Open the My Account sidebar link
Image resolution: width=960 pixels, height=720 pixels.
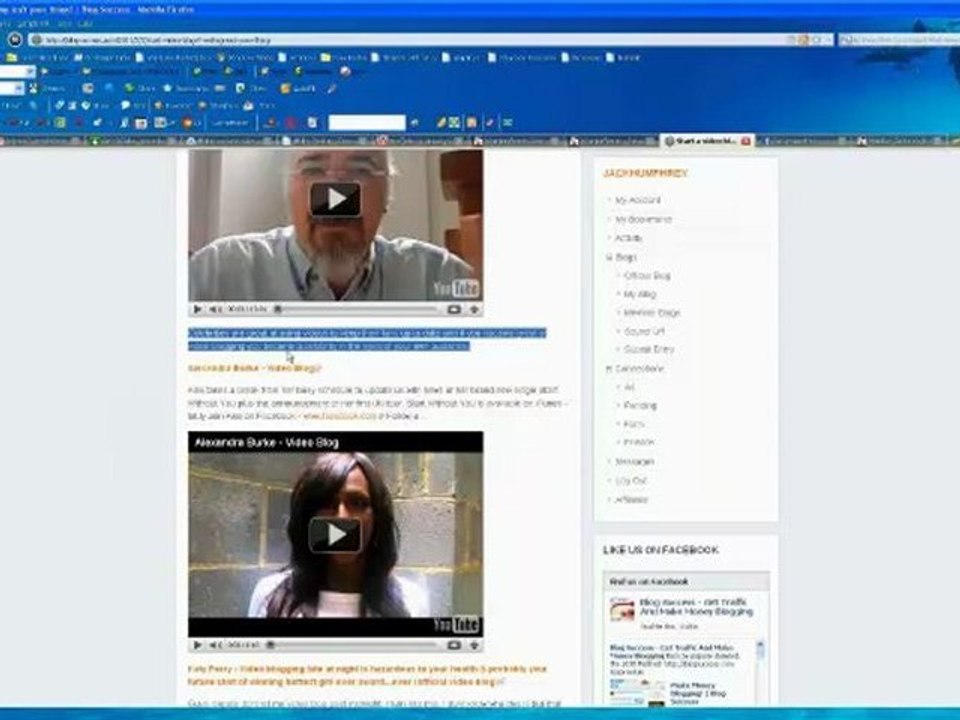(x=637, y=200)
